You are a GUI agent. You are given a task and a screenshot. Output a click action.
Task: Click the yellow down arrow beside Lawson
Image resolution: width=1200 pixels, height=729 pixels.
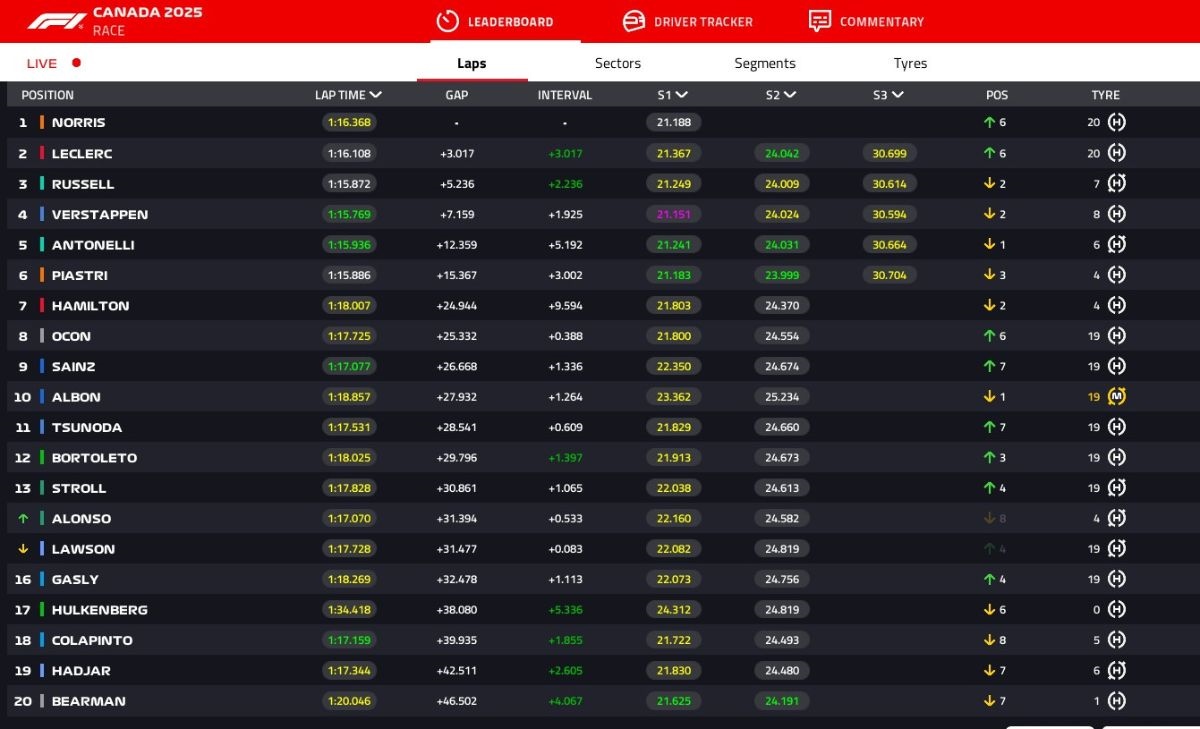coord(23,549)
